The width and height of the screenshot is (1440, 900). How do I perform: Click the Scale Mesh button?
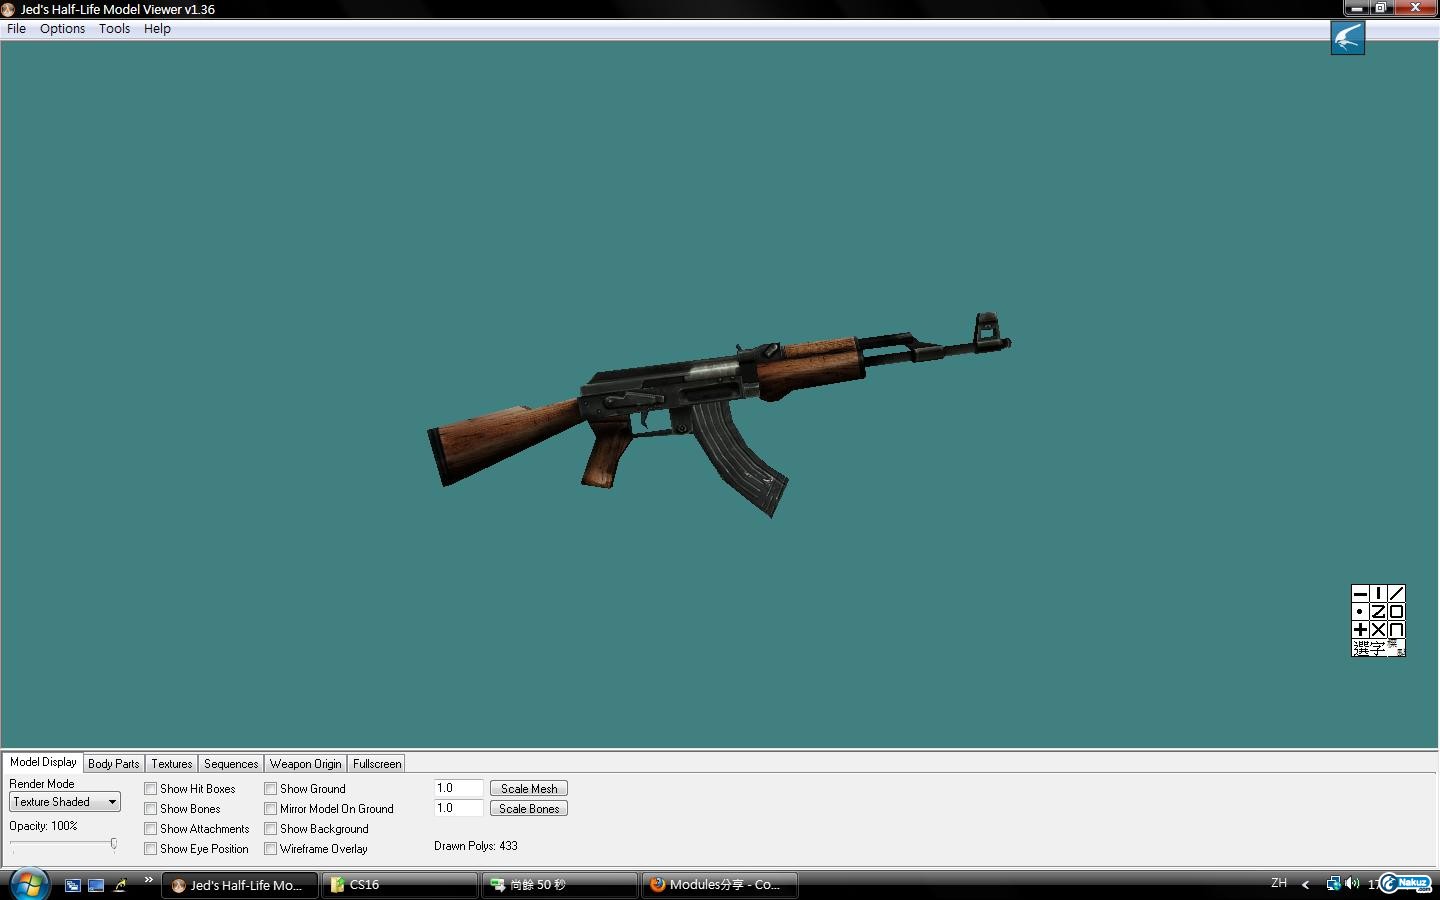pyautogui.click(x=529, y=789)
